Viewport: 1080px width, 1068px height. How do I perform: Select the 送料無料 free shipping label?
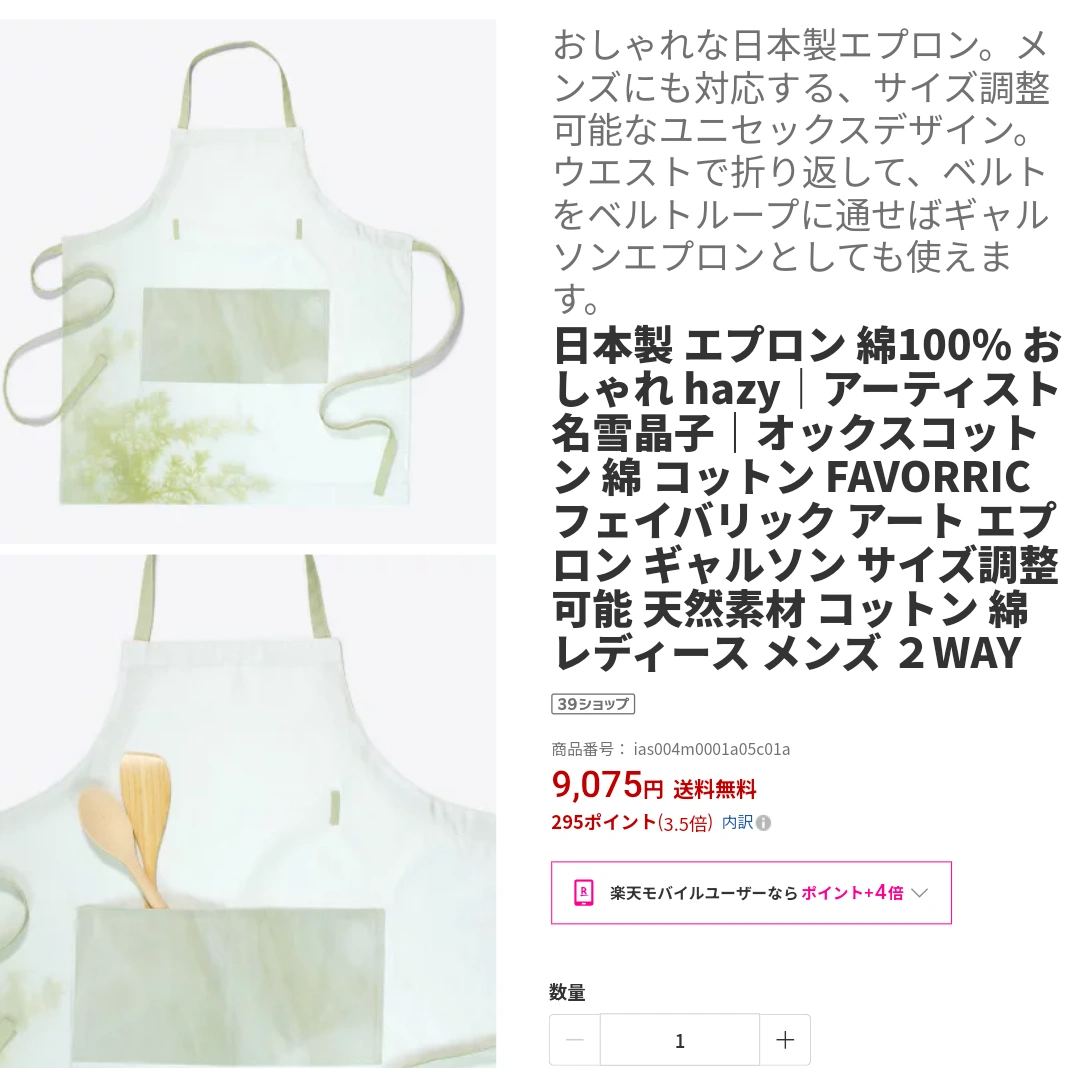714,789
